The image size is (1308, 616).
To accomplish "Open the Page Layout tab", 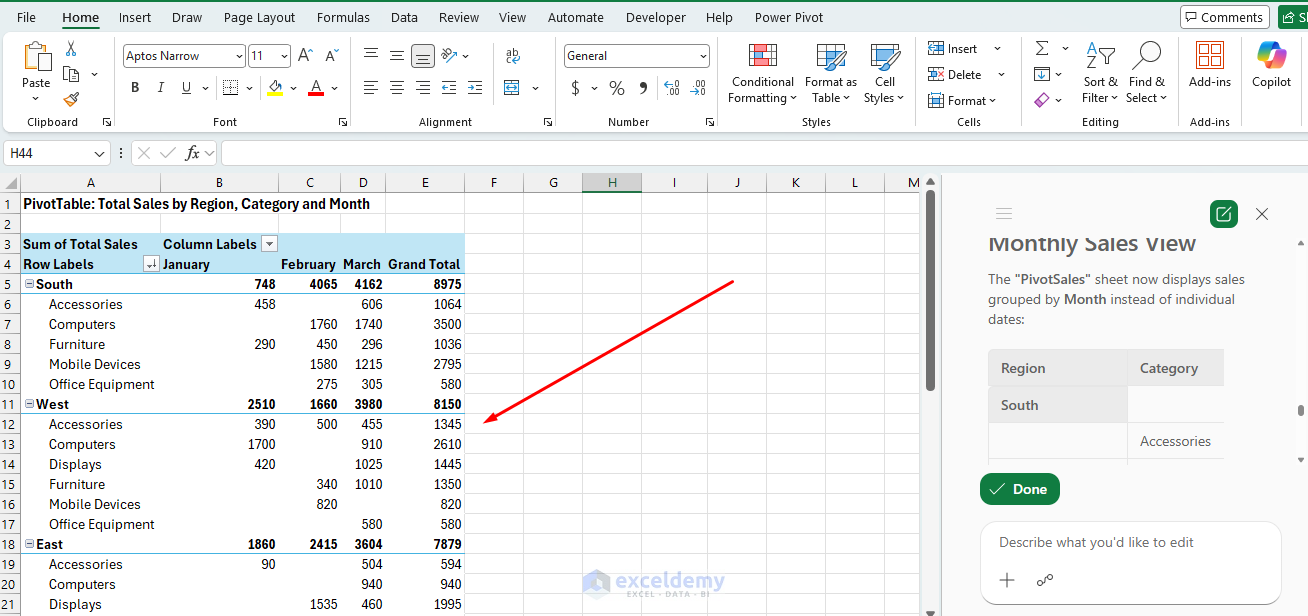I will pyautogui.click(x=259, y=17).
